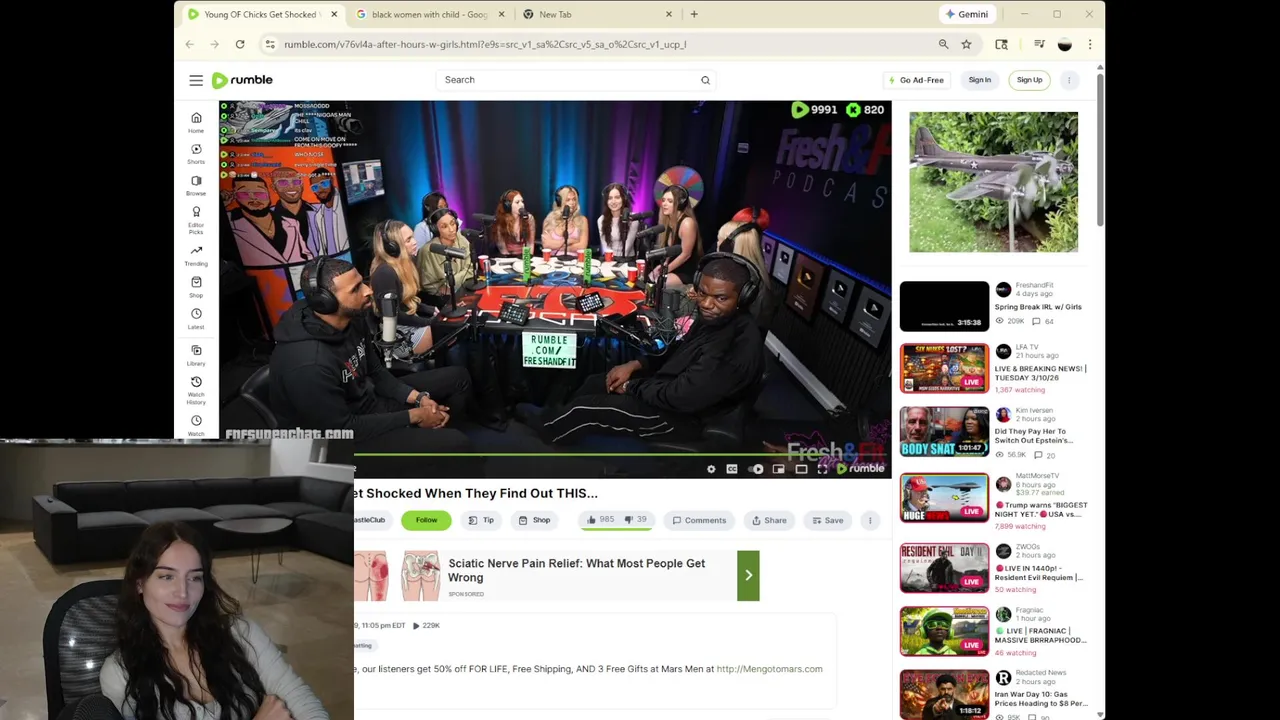Click the search magnifier icon

(x=705, y=80)
